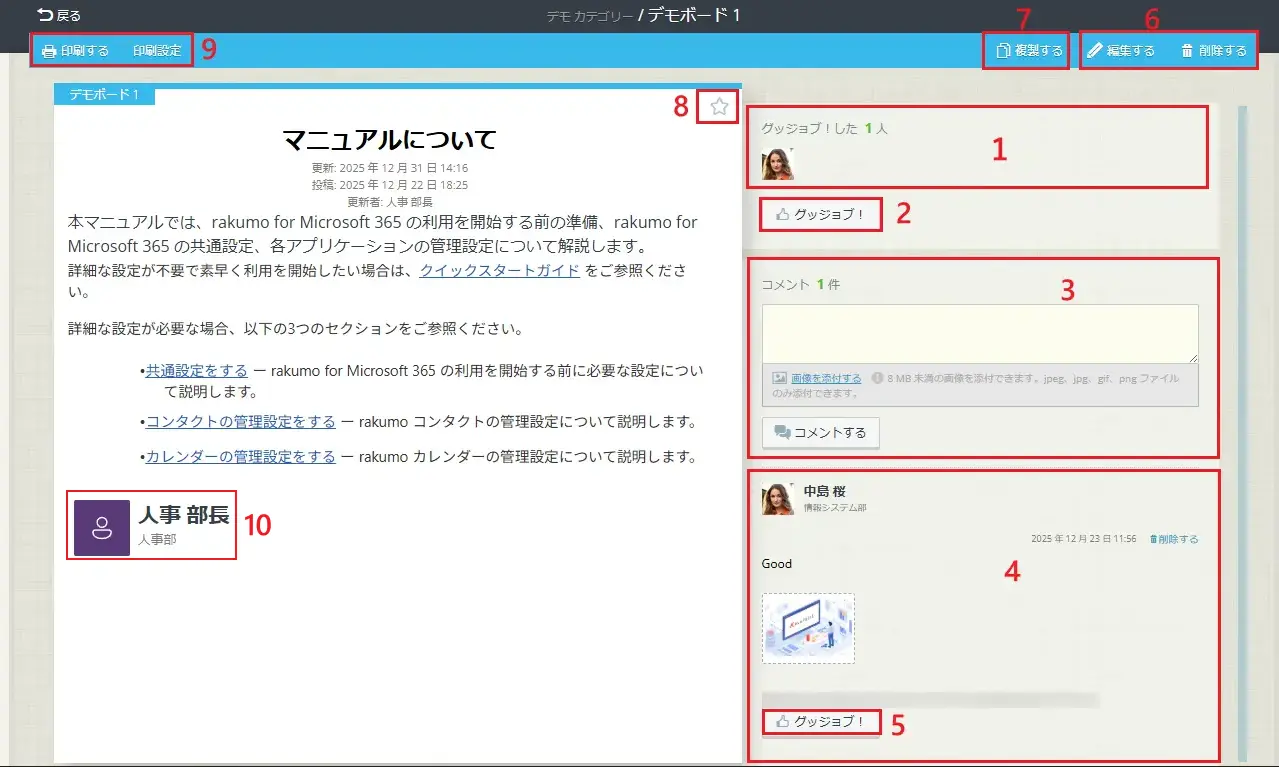Open the デモ カテゴリー breadcrumb

click(x=589, y=16)
